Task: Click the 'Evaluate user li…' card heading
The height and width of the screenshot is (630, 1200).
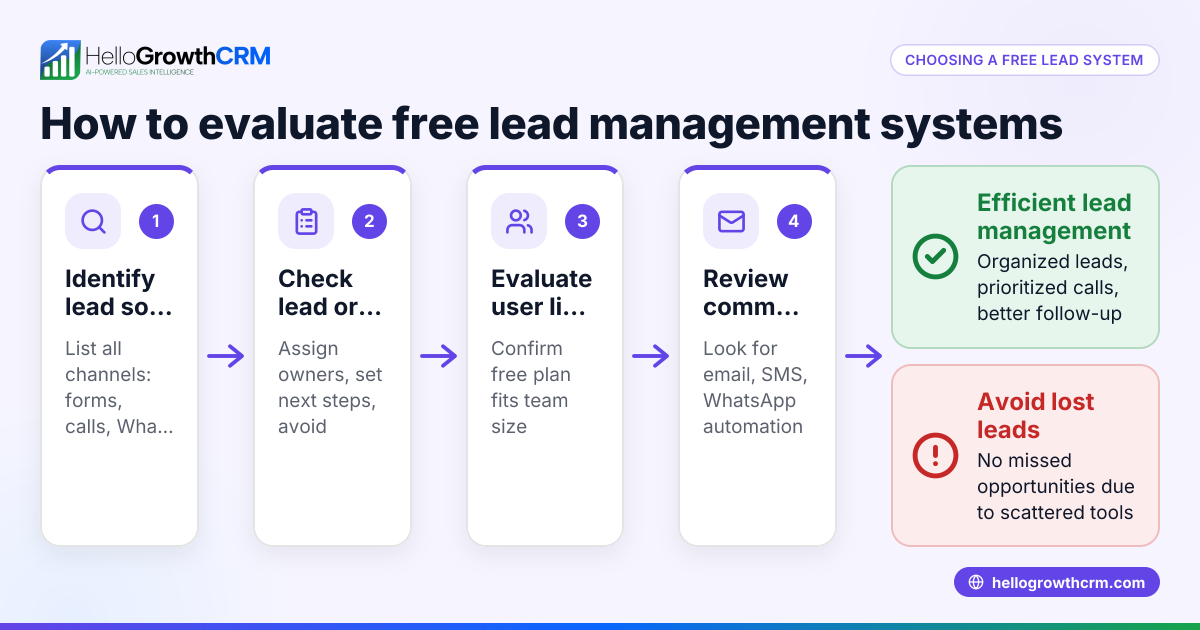Action: (x=541, y=293)
